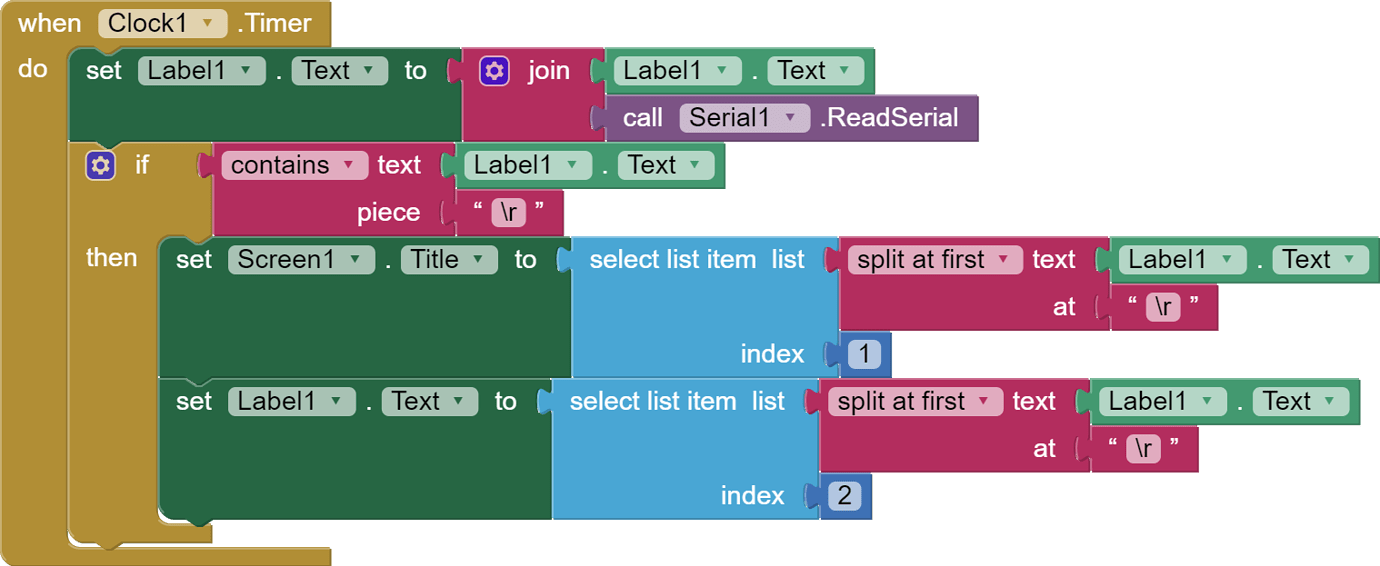Open the second split at first dropdown
Screen dimensions: 1380x566
click(x=914, y=402)
